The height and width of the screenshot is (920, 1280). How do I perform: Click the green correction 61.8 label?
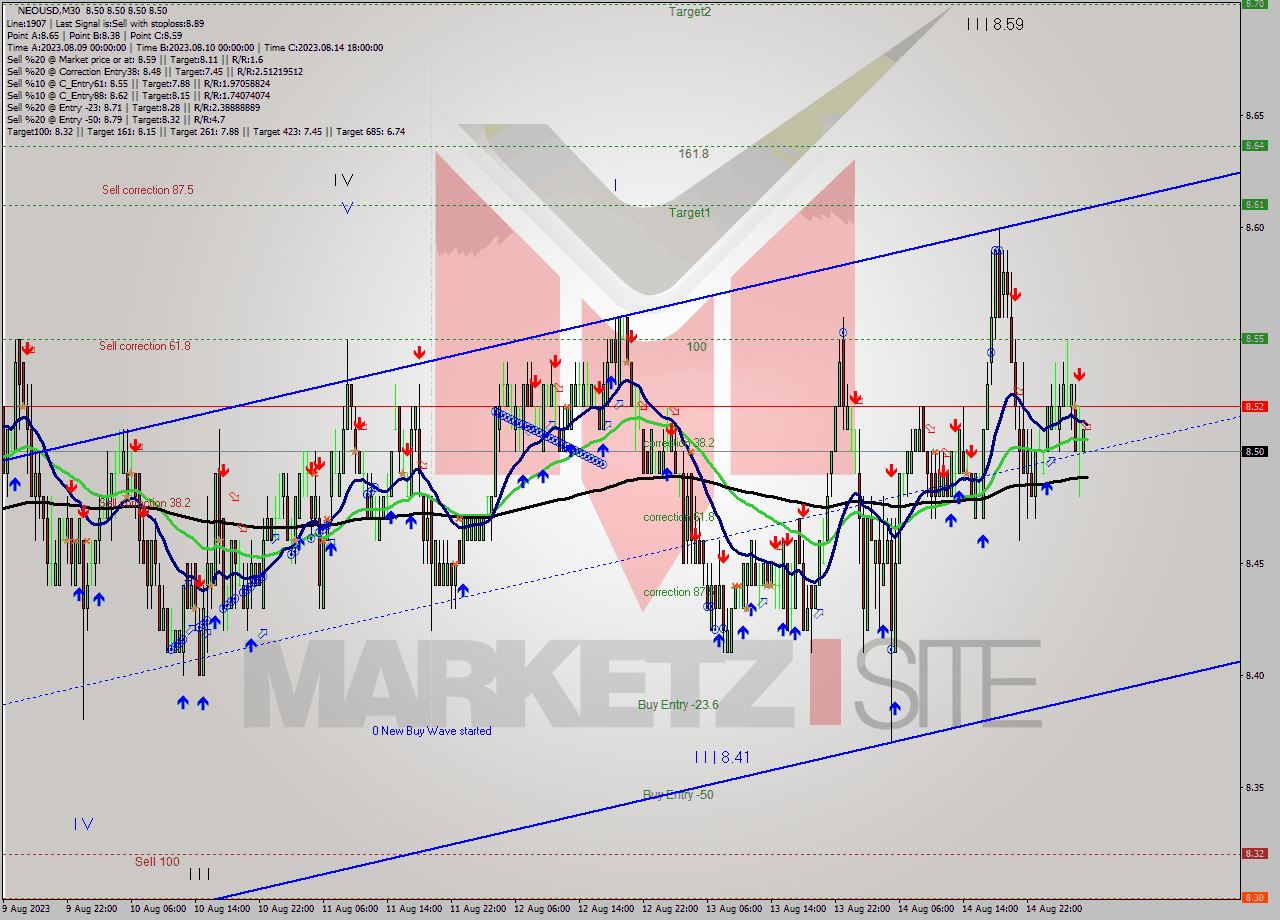(x=679, y=518)
